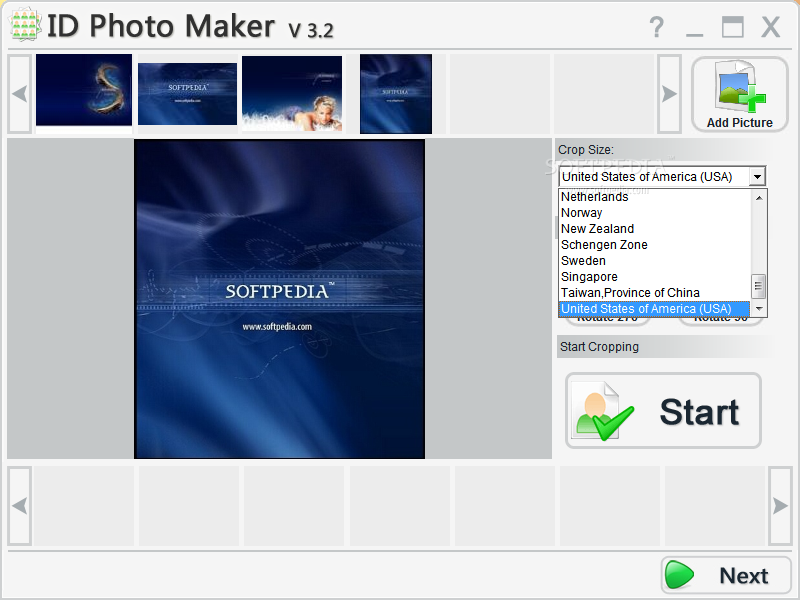
Task: Select the wide Softpedia banner thumbnail
Action: [x=187, y=94]
